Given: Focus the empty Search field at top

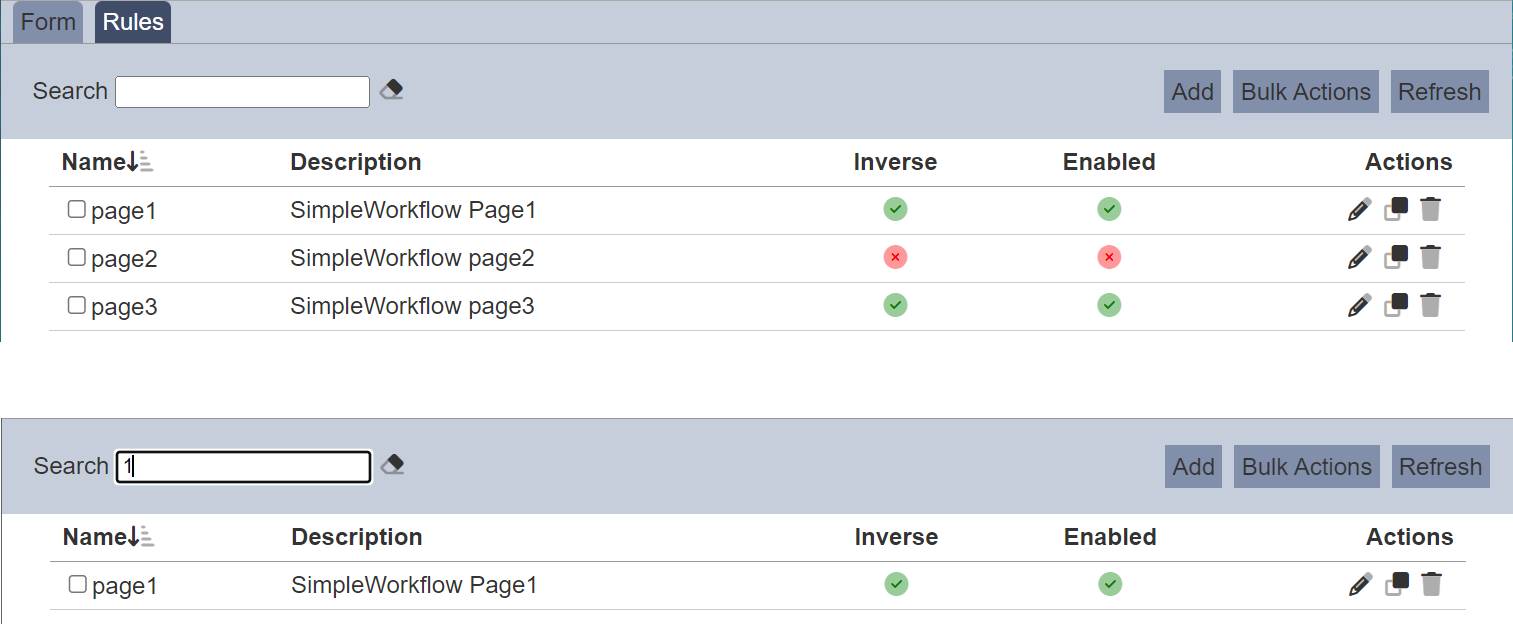Looking at the screenshot, I should tap(242, 92).
